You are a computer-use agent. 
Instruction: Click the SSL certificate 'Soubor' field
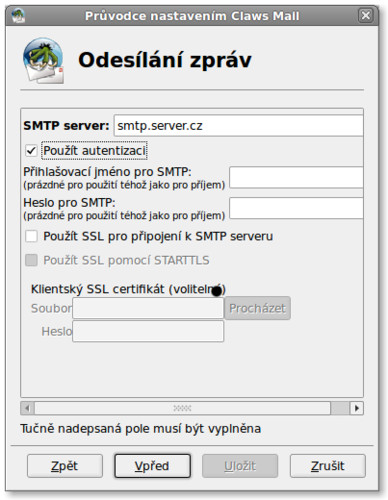pyautogui.click(x=148, y=308)
